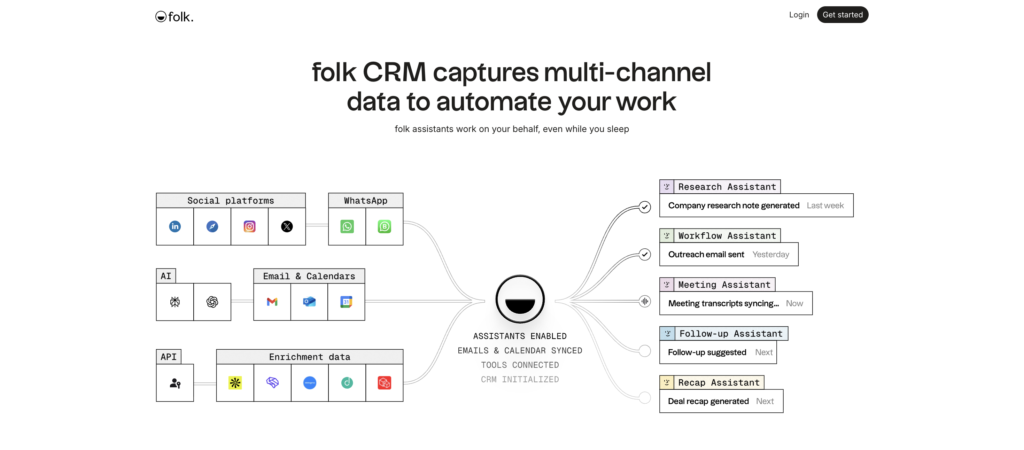1024x450 pixels.
Task: Select the API user key icon
Action: [175, 382]
